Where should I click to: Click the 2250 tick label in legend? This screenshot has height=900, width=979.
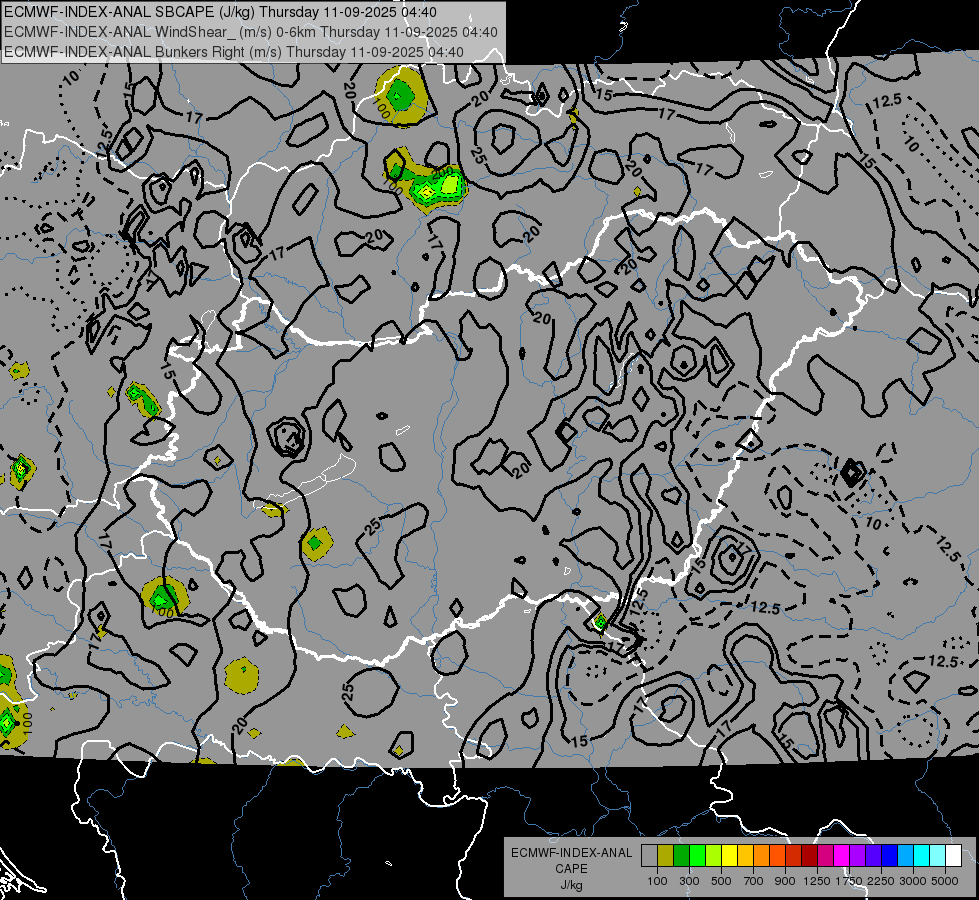(881, 881)
